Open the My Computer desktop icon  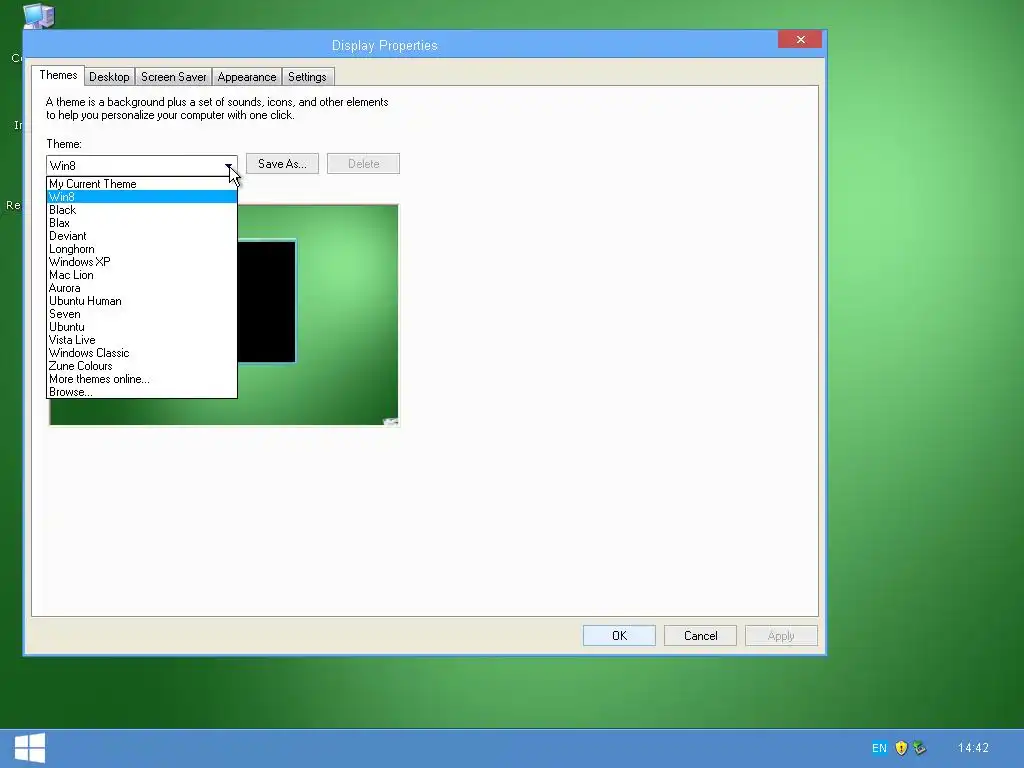(x=39, y=16)
